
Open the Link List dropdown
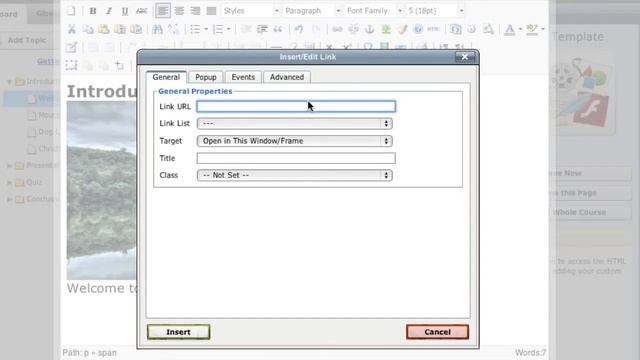[x=294, y=124]
